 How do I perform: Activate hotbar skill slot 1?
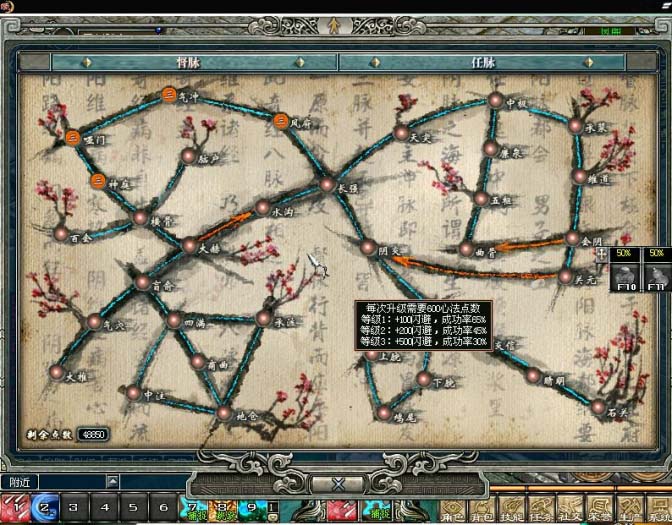pyautogui.click(x=17, y=507)
